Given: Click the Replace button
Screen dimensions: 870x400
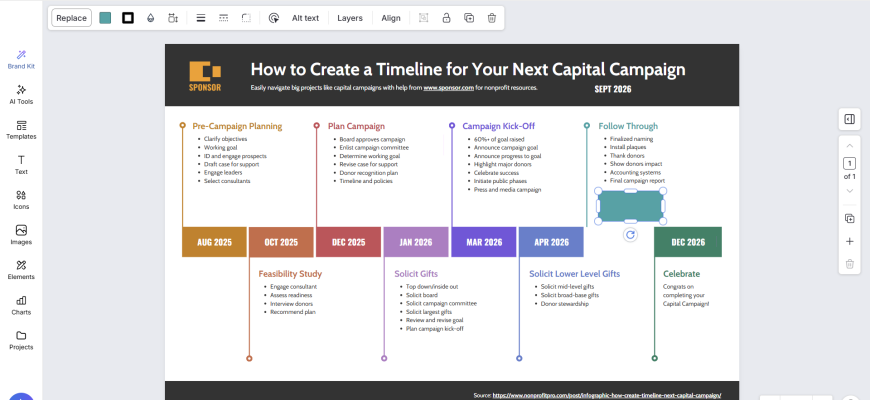Looking at the screenshot, I should point(71,18).
